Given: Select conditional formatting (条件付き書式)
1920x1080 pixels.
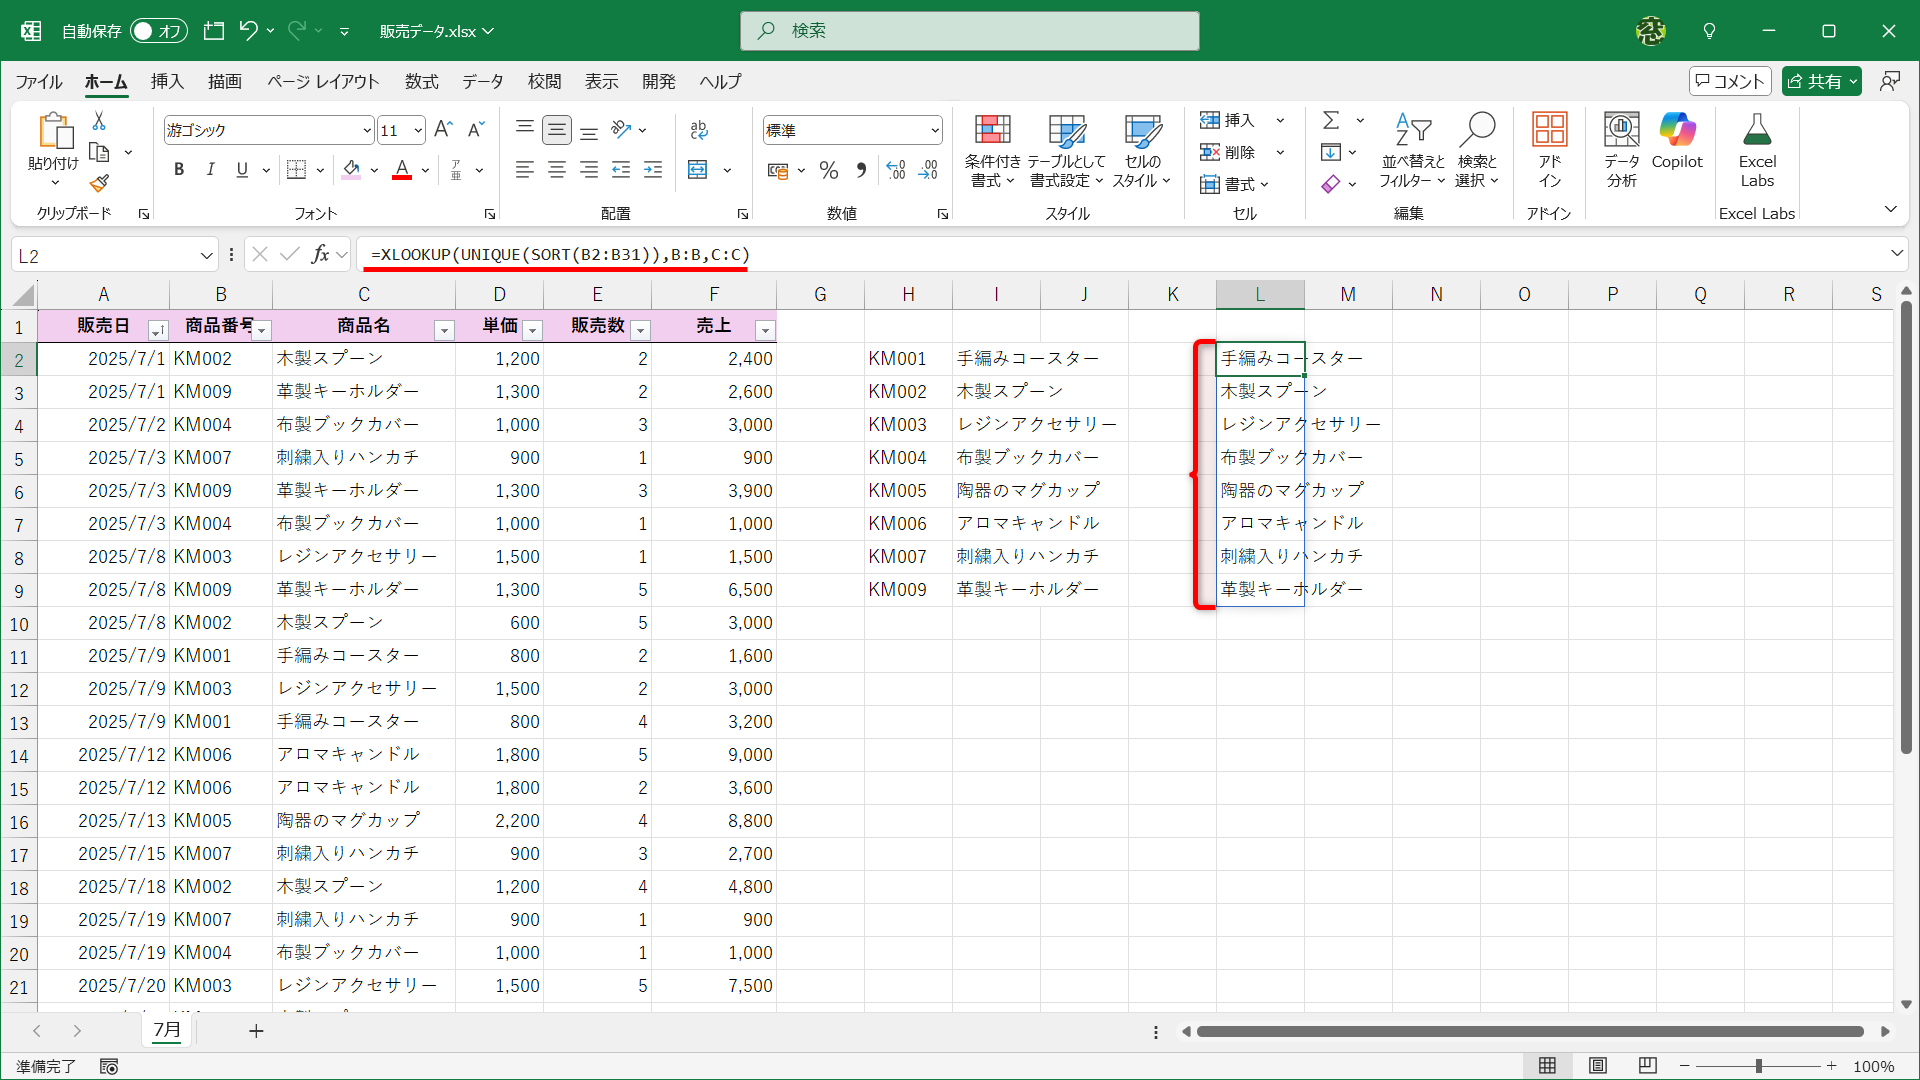Looking at the screenshot, I should [992, 148].
